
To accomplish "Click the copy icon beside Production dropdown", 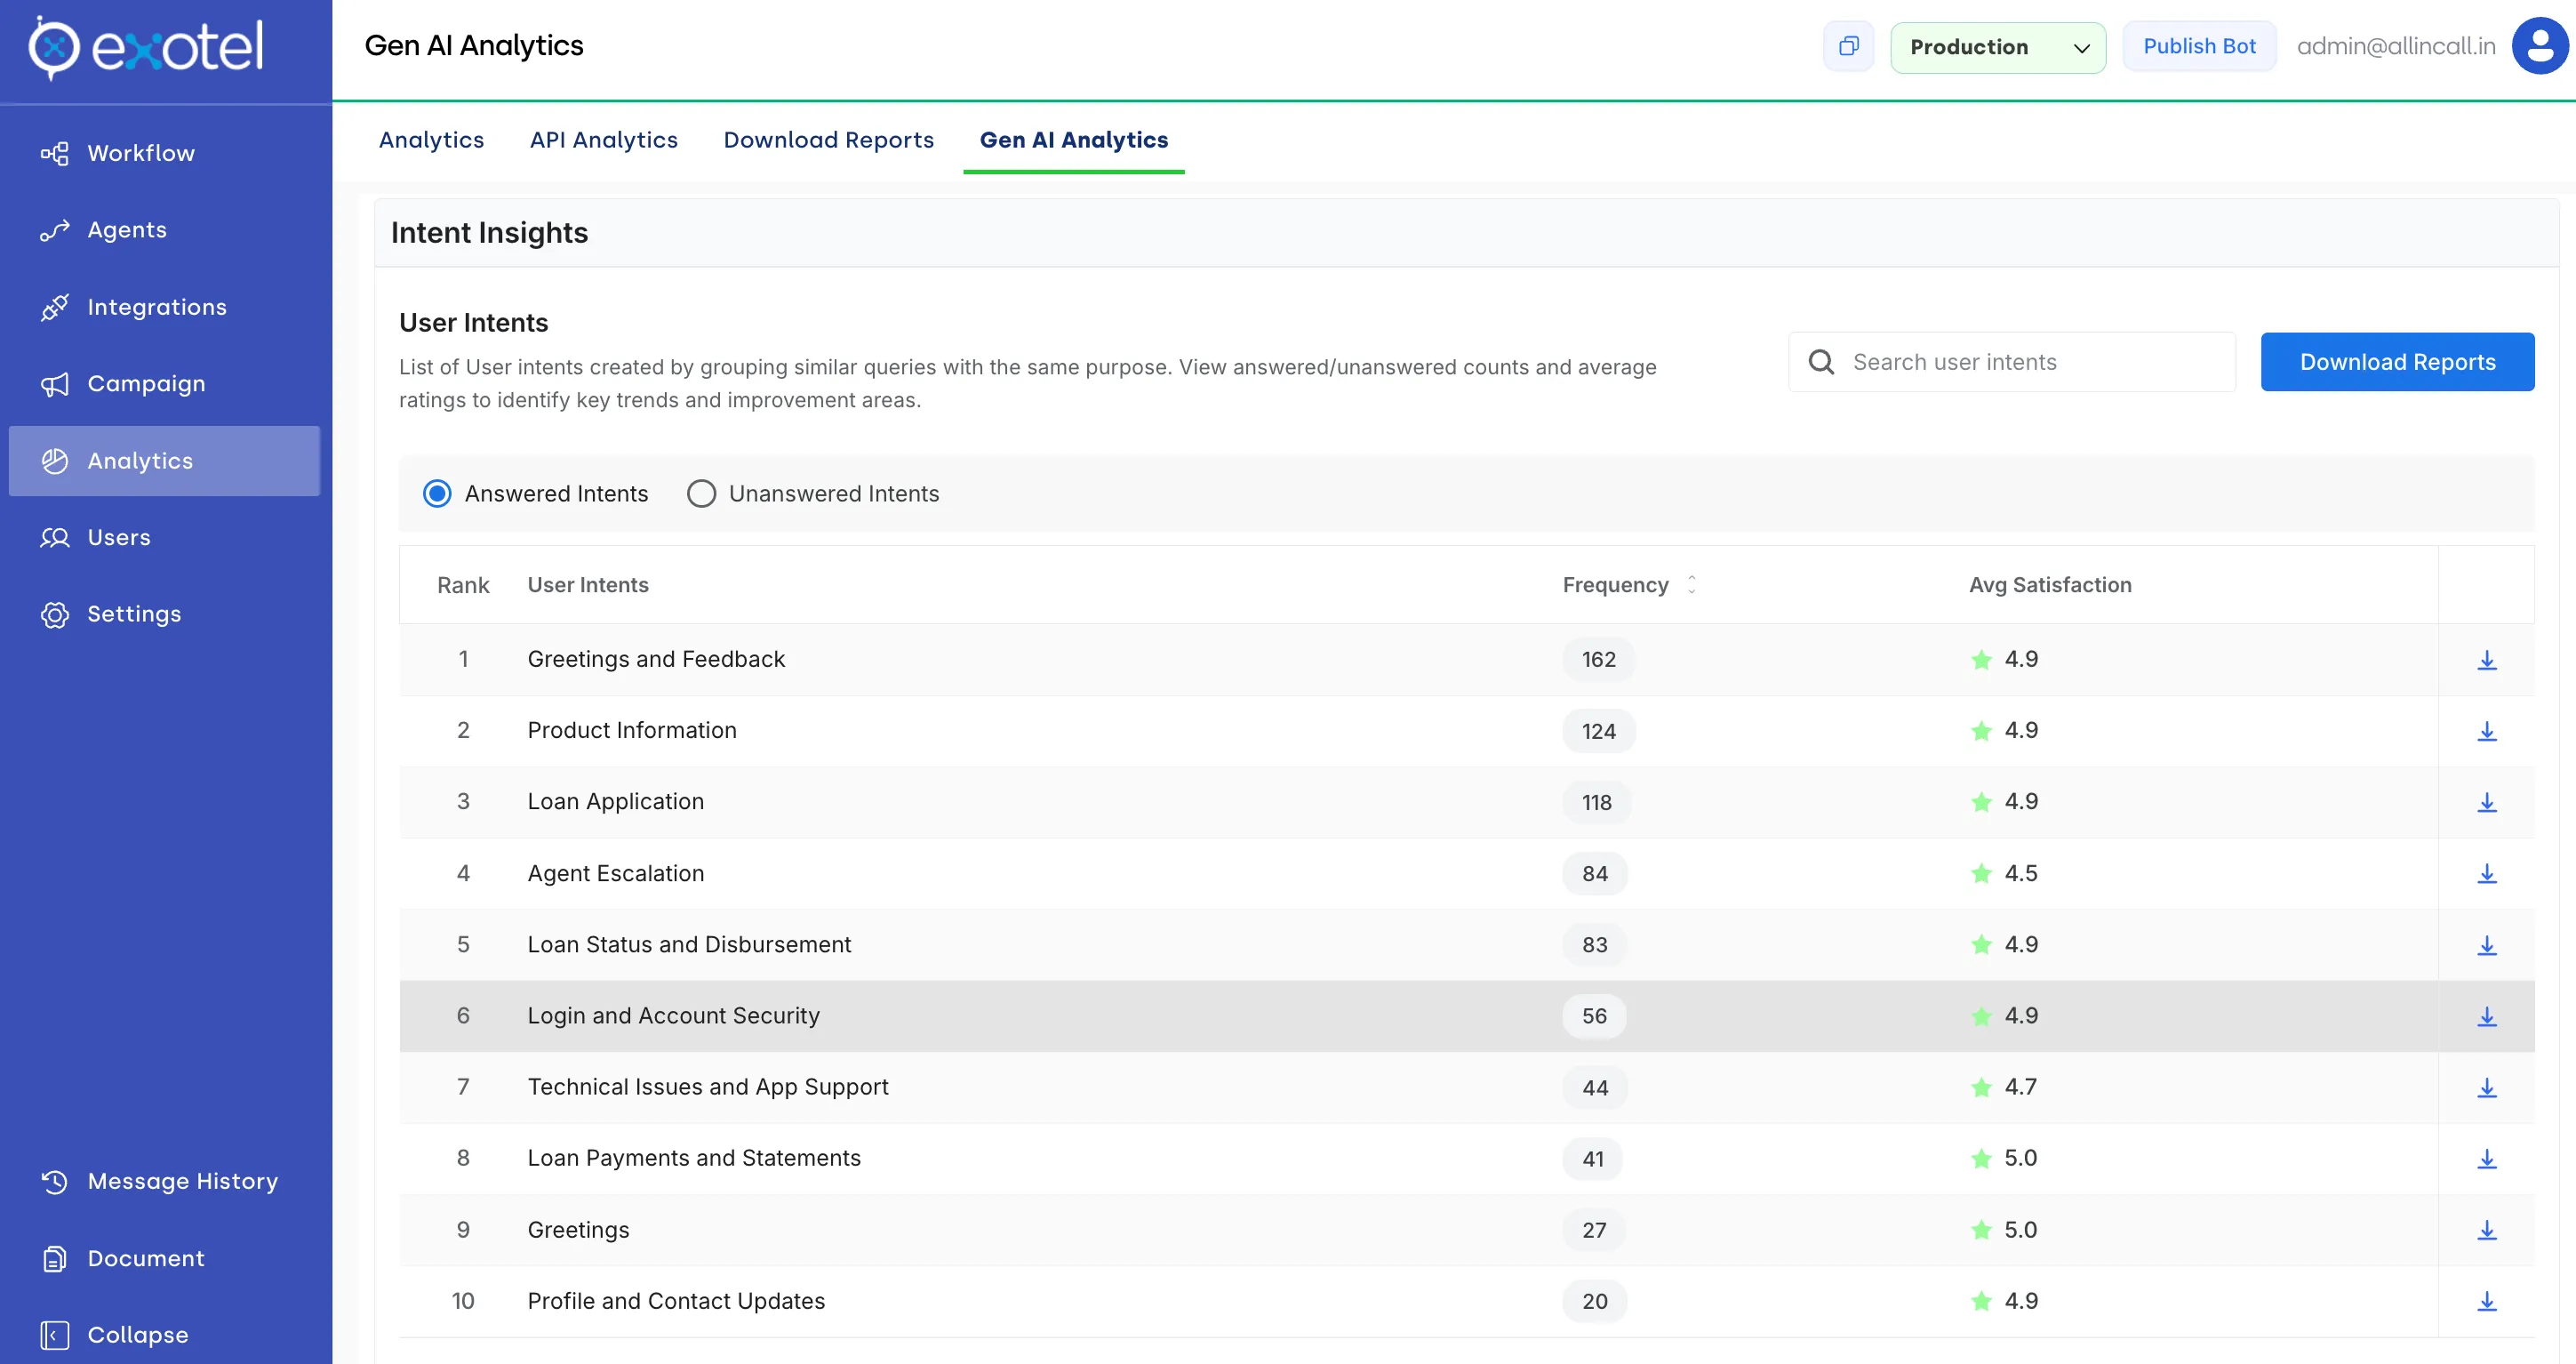I will (1848, 46).
